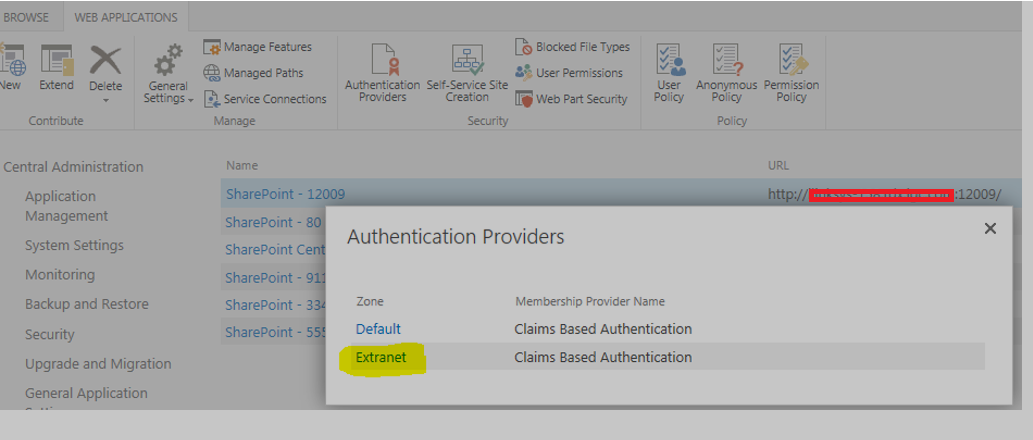Open System Settings in left navigation
The width and height of the screenshot is (1033, 440).
point(74,245)
